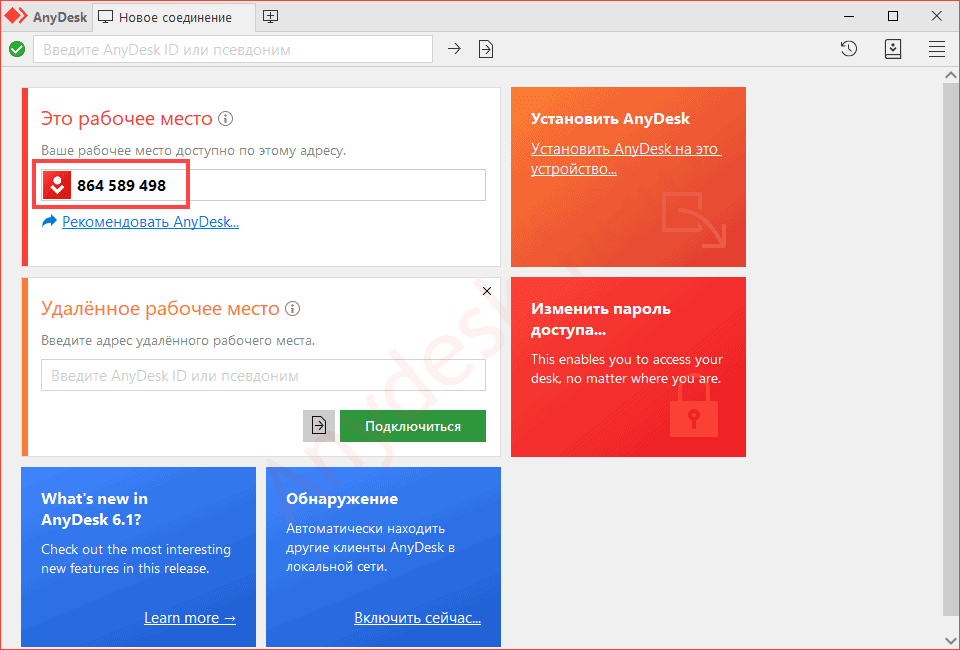
Task: Add a new tab with the plus icon
Action: click(x=271, y=17)
